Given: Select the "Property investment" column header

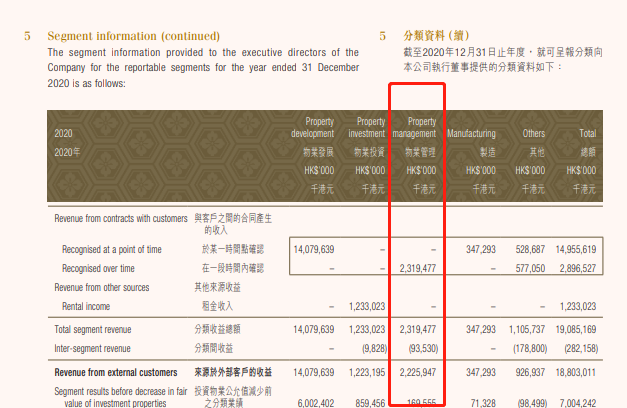Looking at the screenshot, I should (366, 127).
